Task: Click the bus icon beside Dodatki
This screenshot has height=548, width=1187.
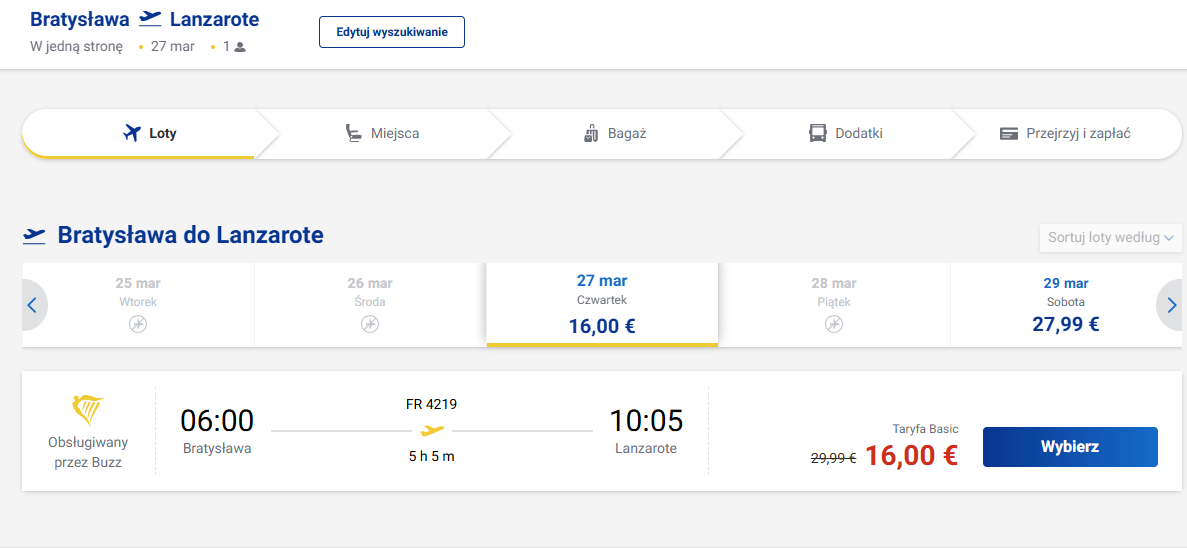Action: coord(818,134)
